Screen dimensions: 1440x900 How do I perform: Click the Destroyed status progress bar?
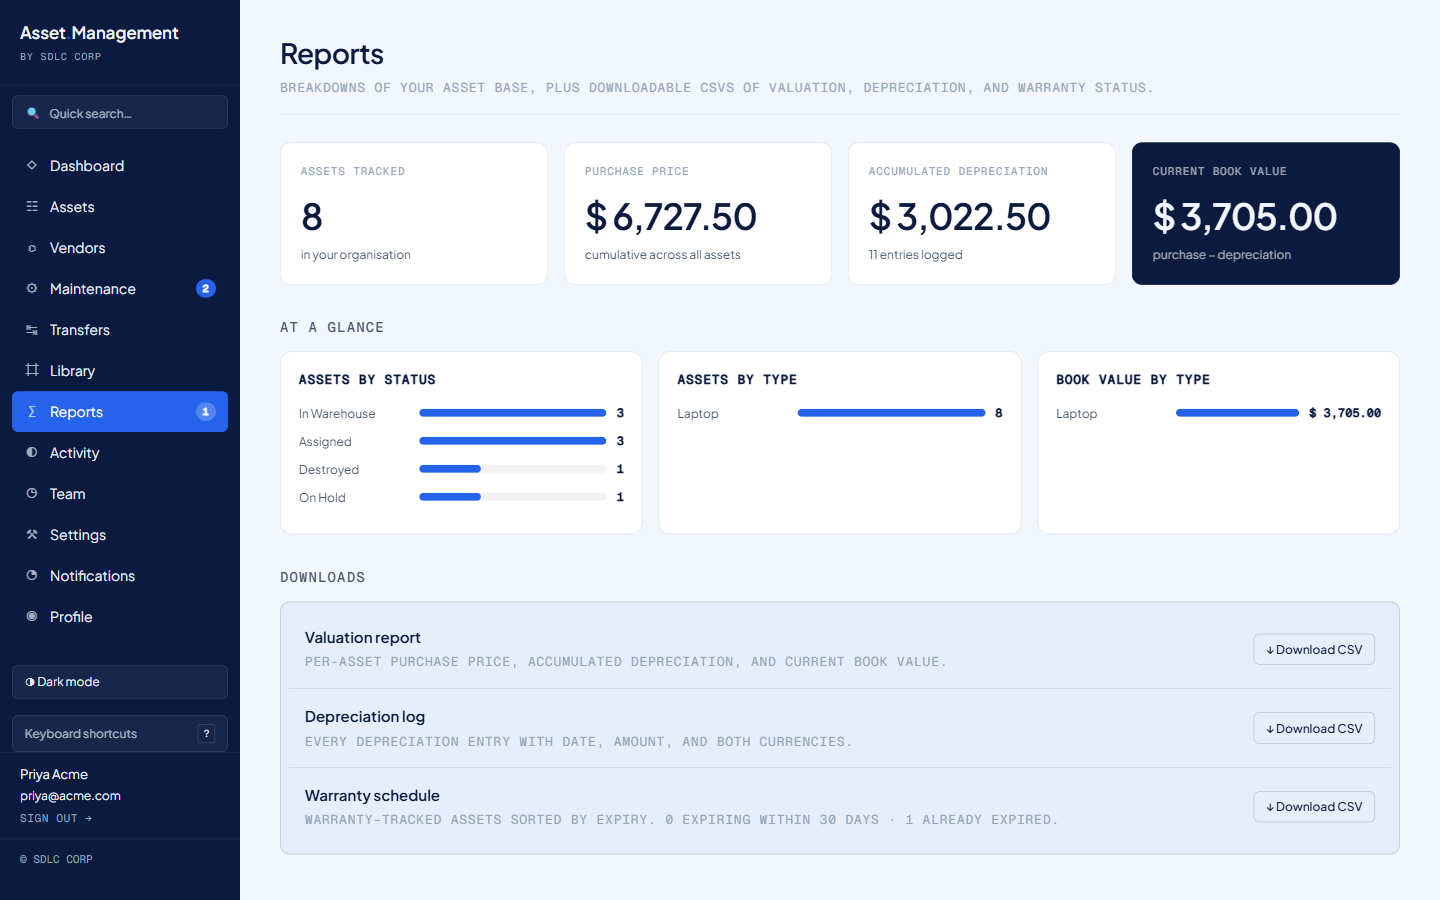coord(512,469)
